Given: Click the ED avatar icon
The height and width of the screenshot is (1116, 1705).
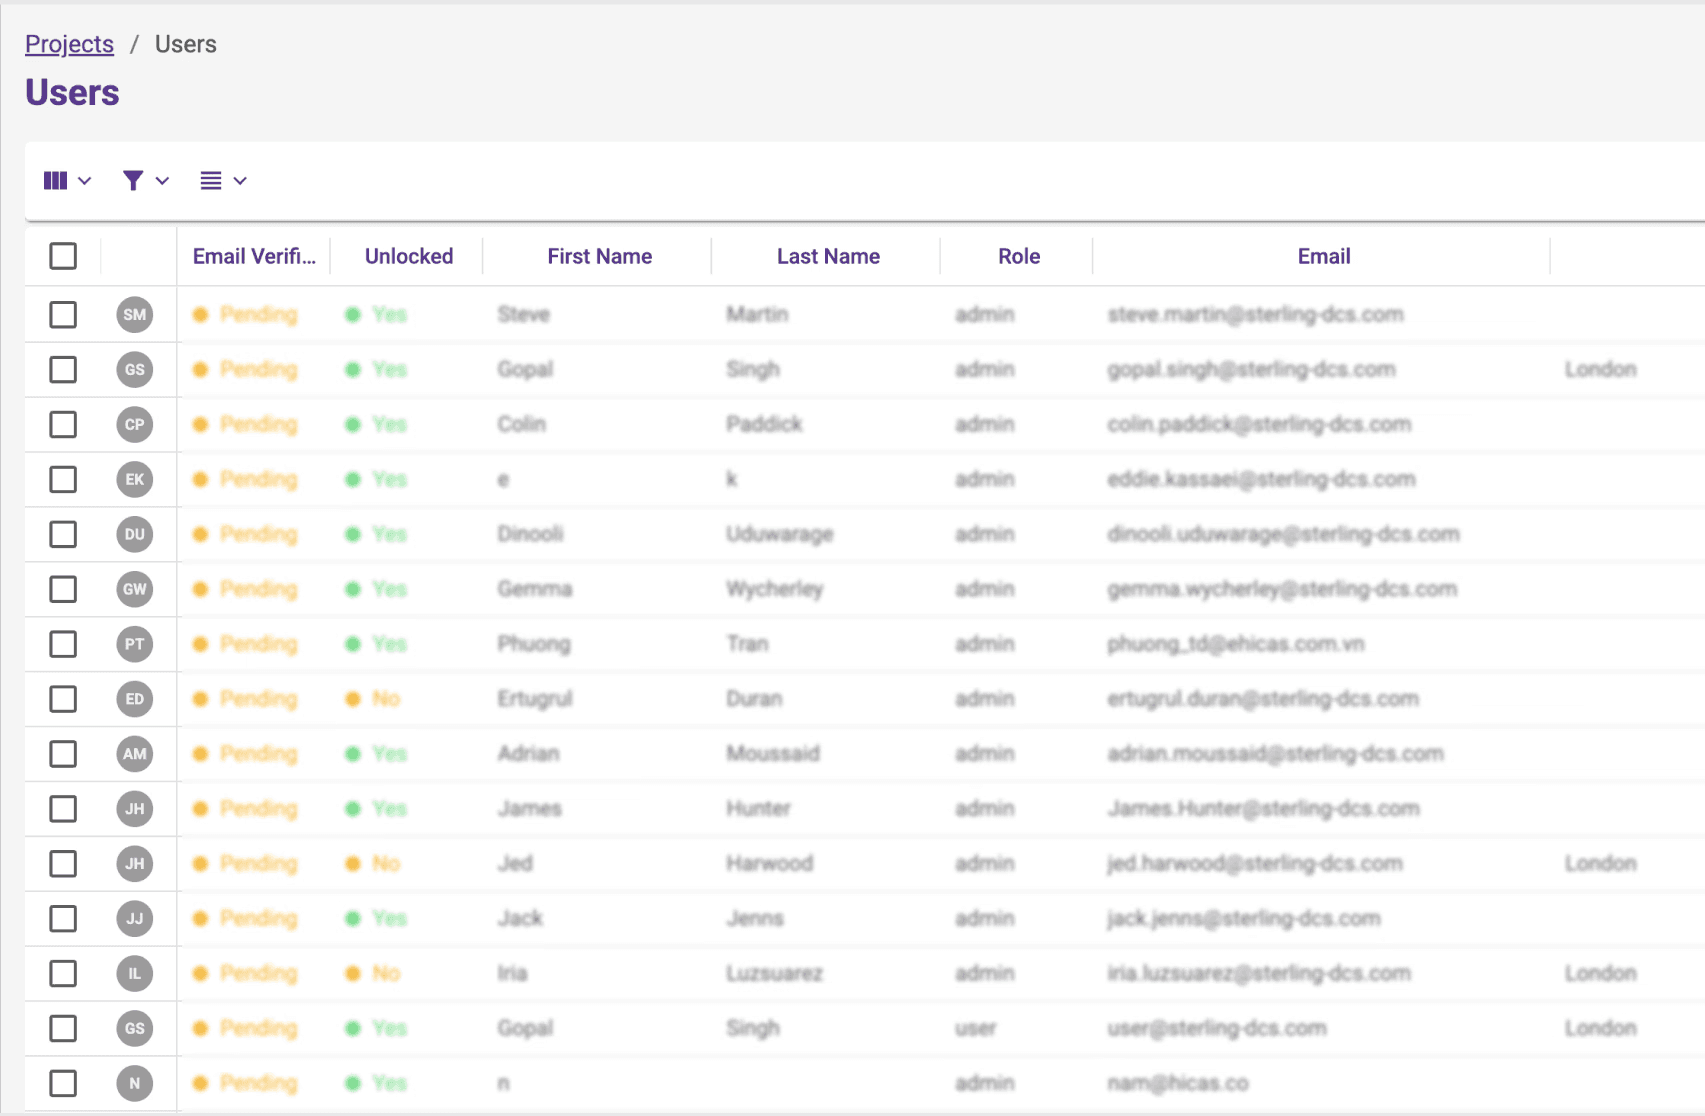Looking at the screenshot, I should [x=135, y=699].
